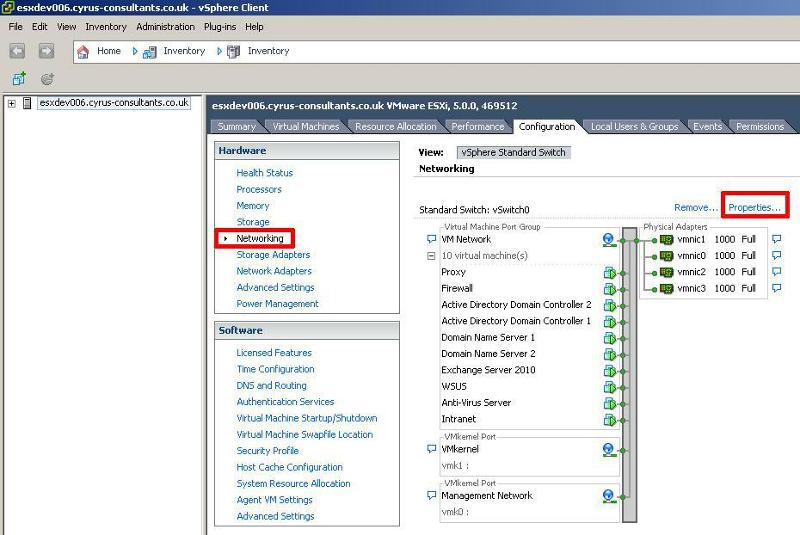Click the Exchange Server 2010 VM icon

[x=610, y=370]
